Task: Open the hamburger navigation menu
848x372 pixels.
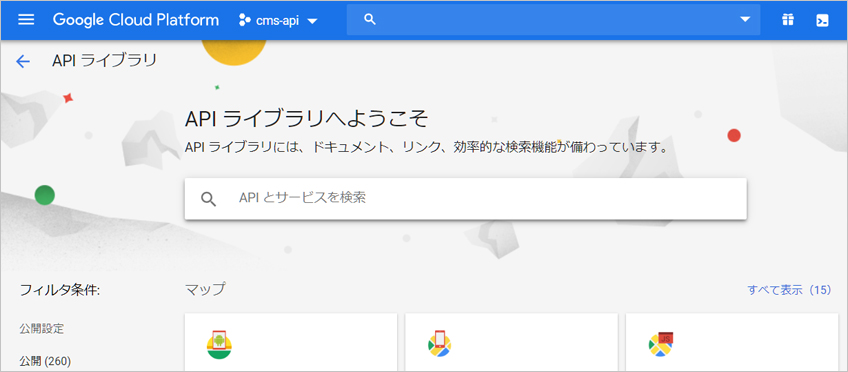Action: (x=26, y=20)
